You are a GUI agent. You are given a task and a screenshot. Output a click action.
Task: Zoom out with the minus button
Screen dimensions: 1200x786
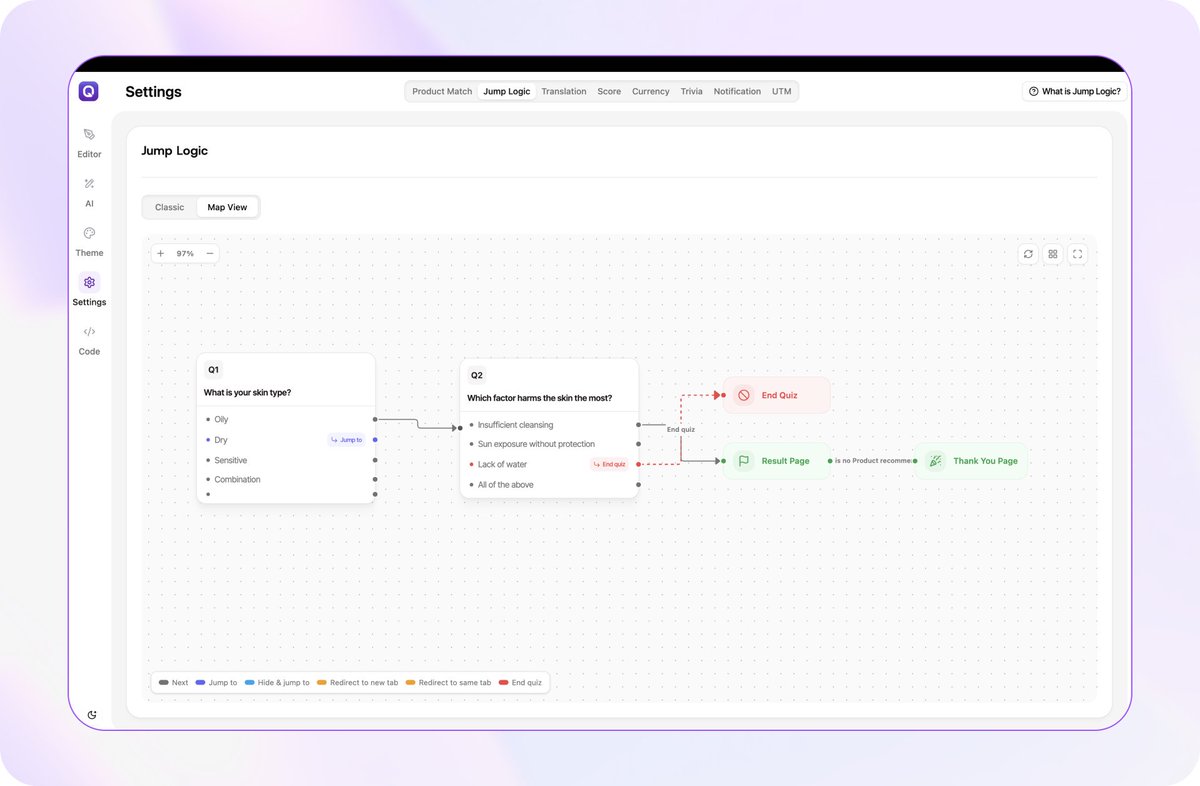click(210, 253)
